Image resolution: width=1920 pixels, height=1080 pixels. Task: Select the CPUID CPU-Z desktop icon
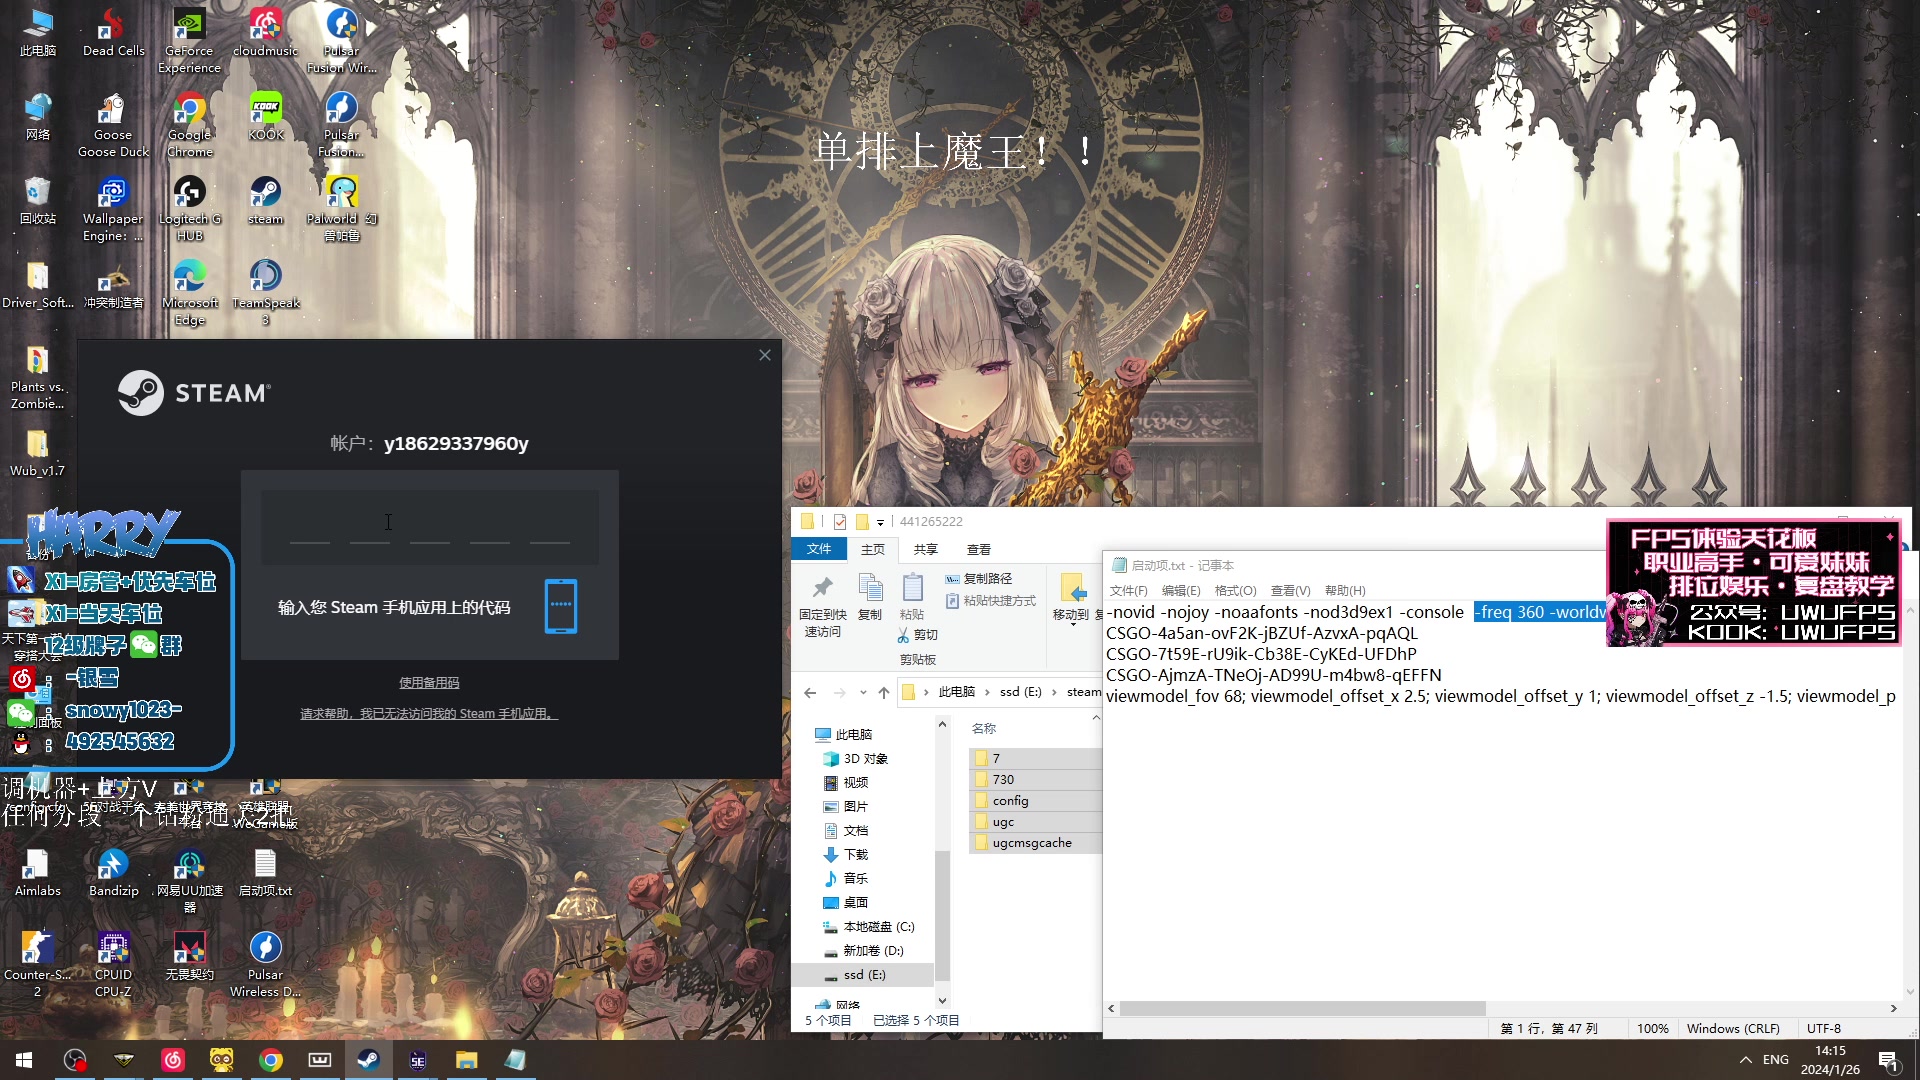tap(113, 965)
